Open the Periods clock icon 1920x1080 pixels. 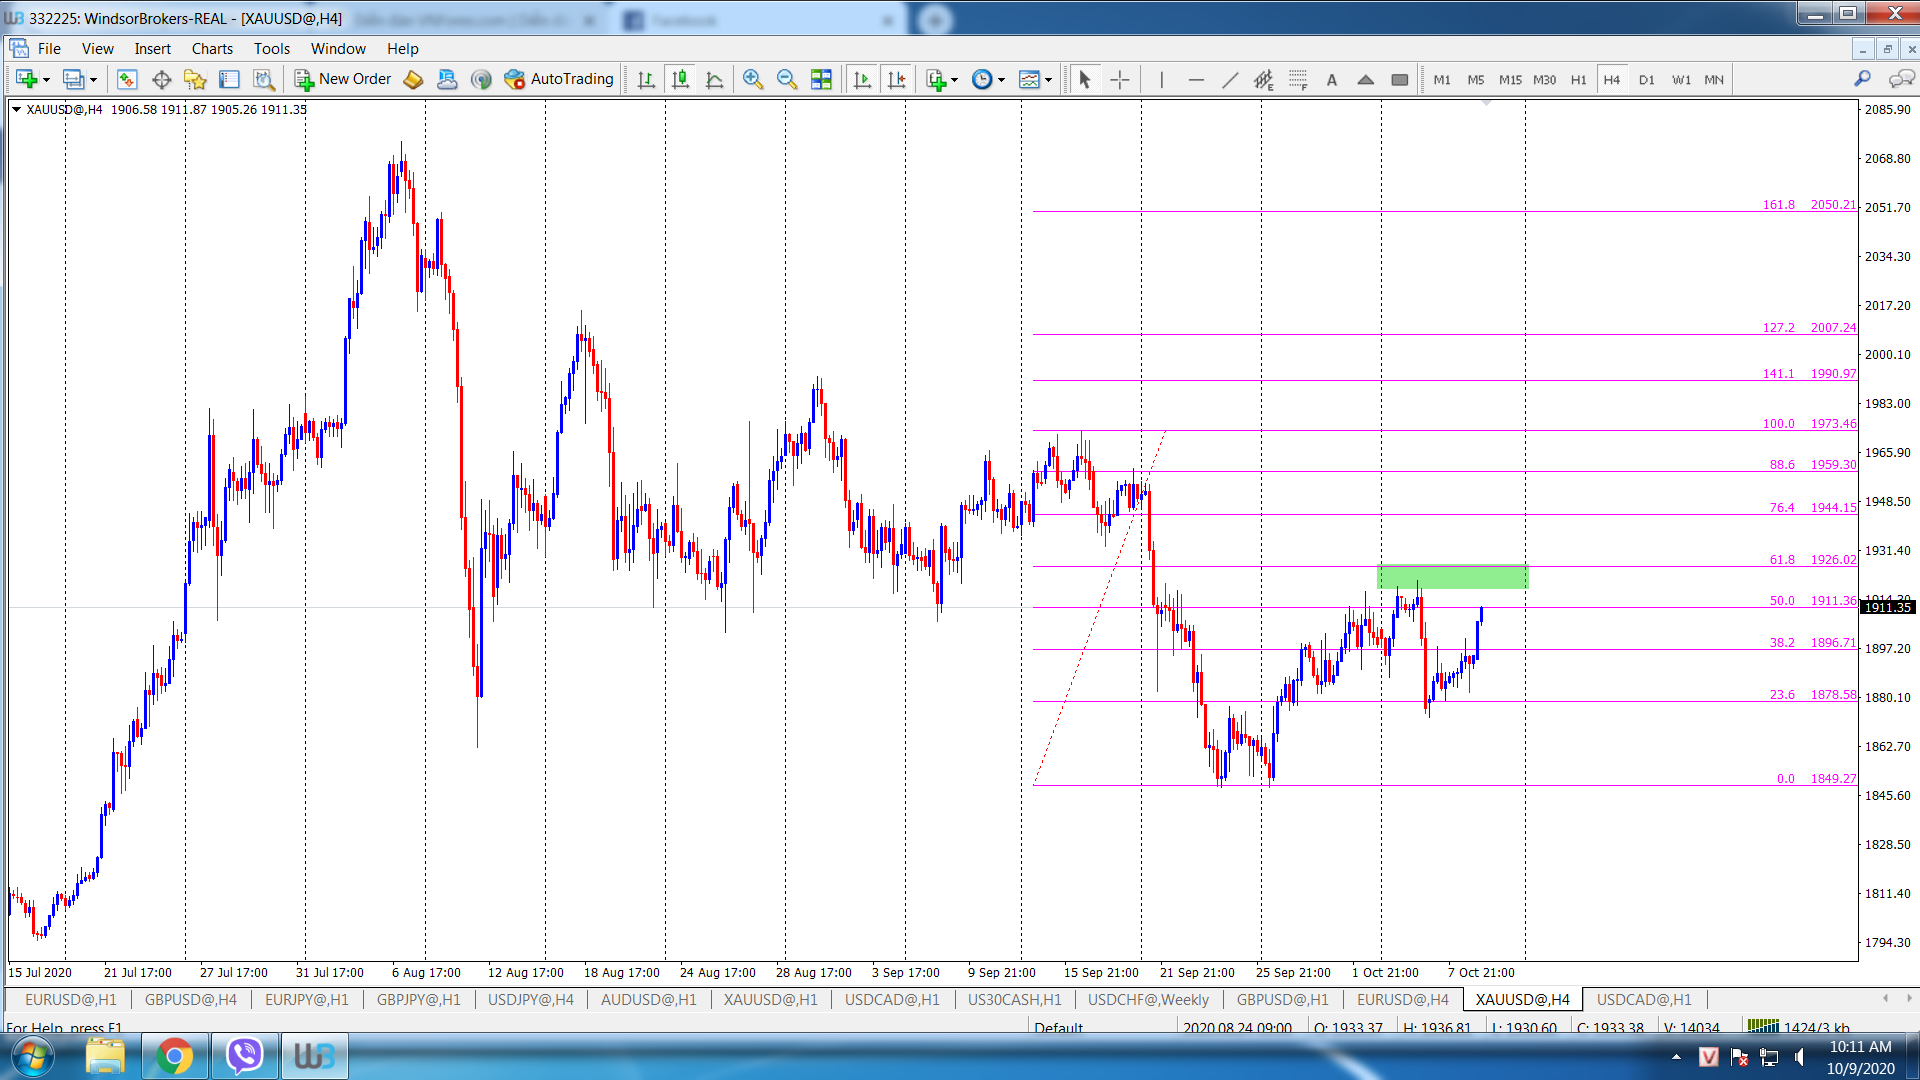[x=982, y=79]
